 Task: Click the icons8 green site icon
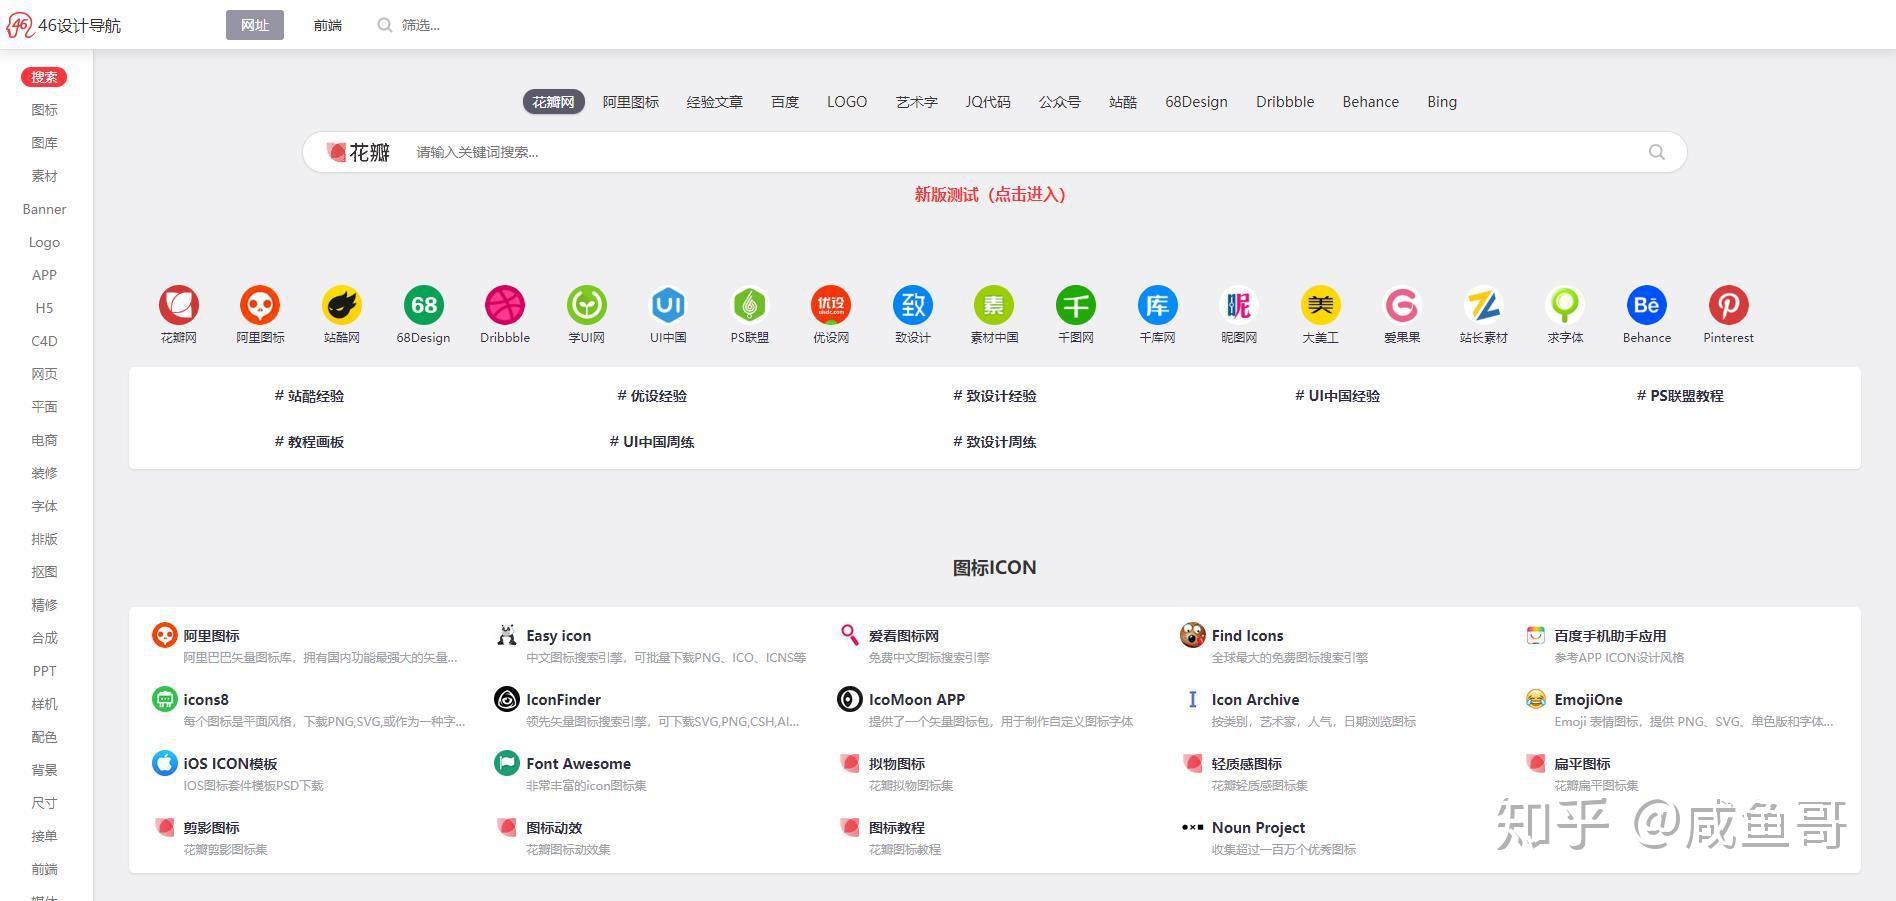pyautogui.click(x=165, y=699)
